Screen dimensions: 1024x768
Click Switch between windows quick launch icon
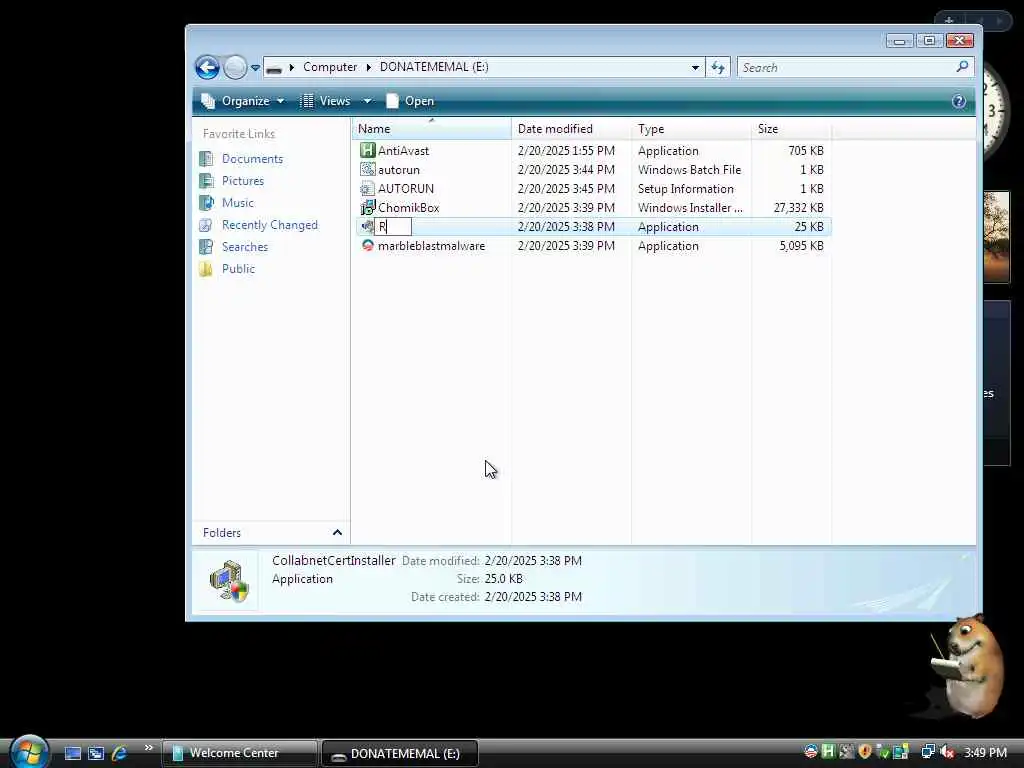click(96, 753)
